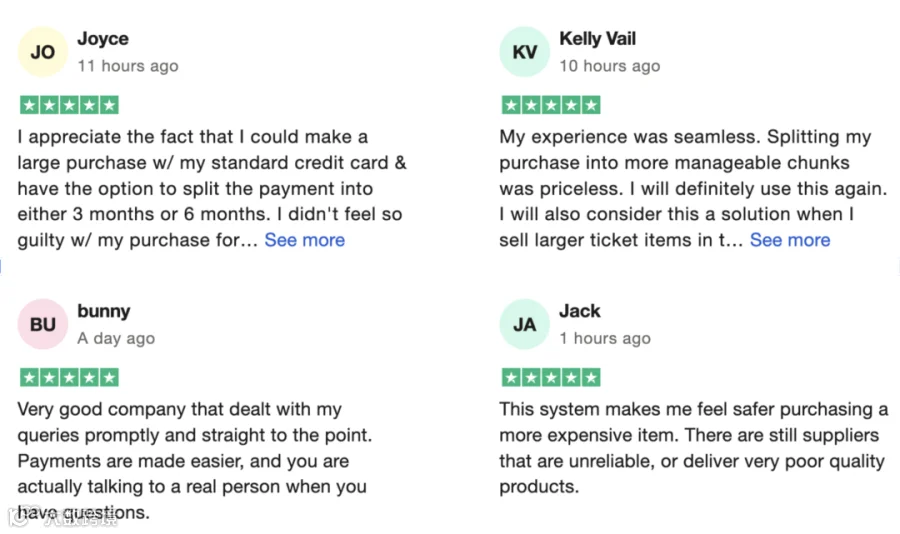Open the reviewer name Joyce

(x=103, y=39)
